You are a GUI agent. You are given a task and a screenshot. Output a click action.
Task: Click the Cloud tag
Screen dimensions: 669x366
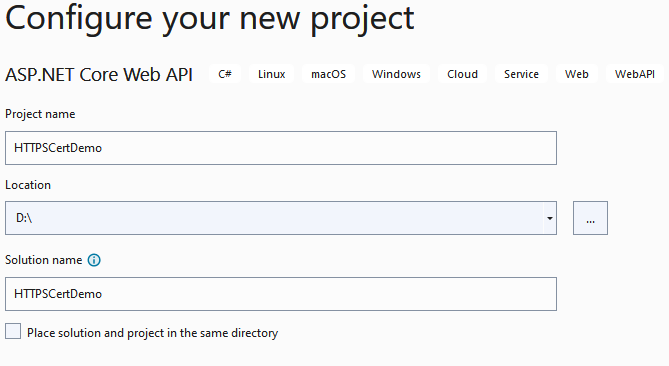(462, 74)
